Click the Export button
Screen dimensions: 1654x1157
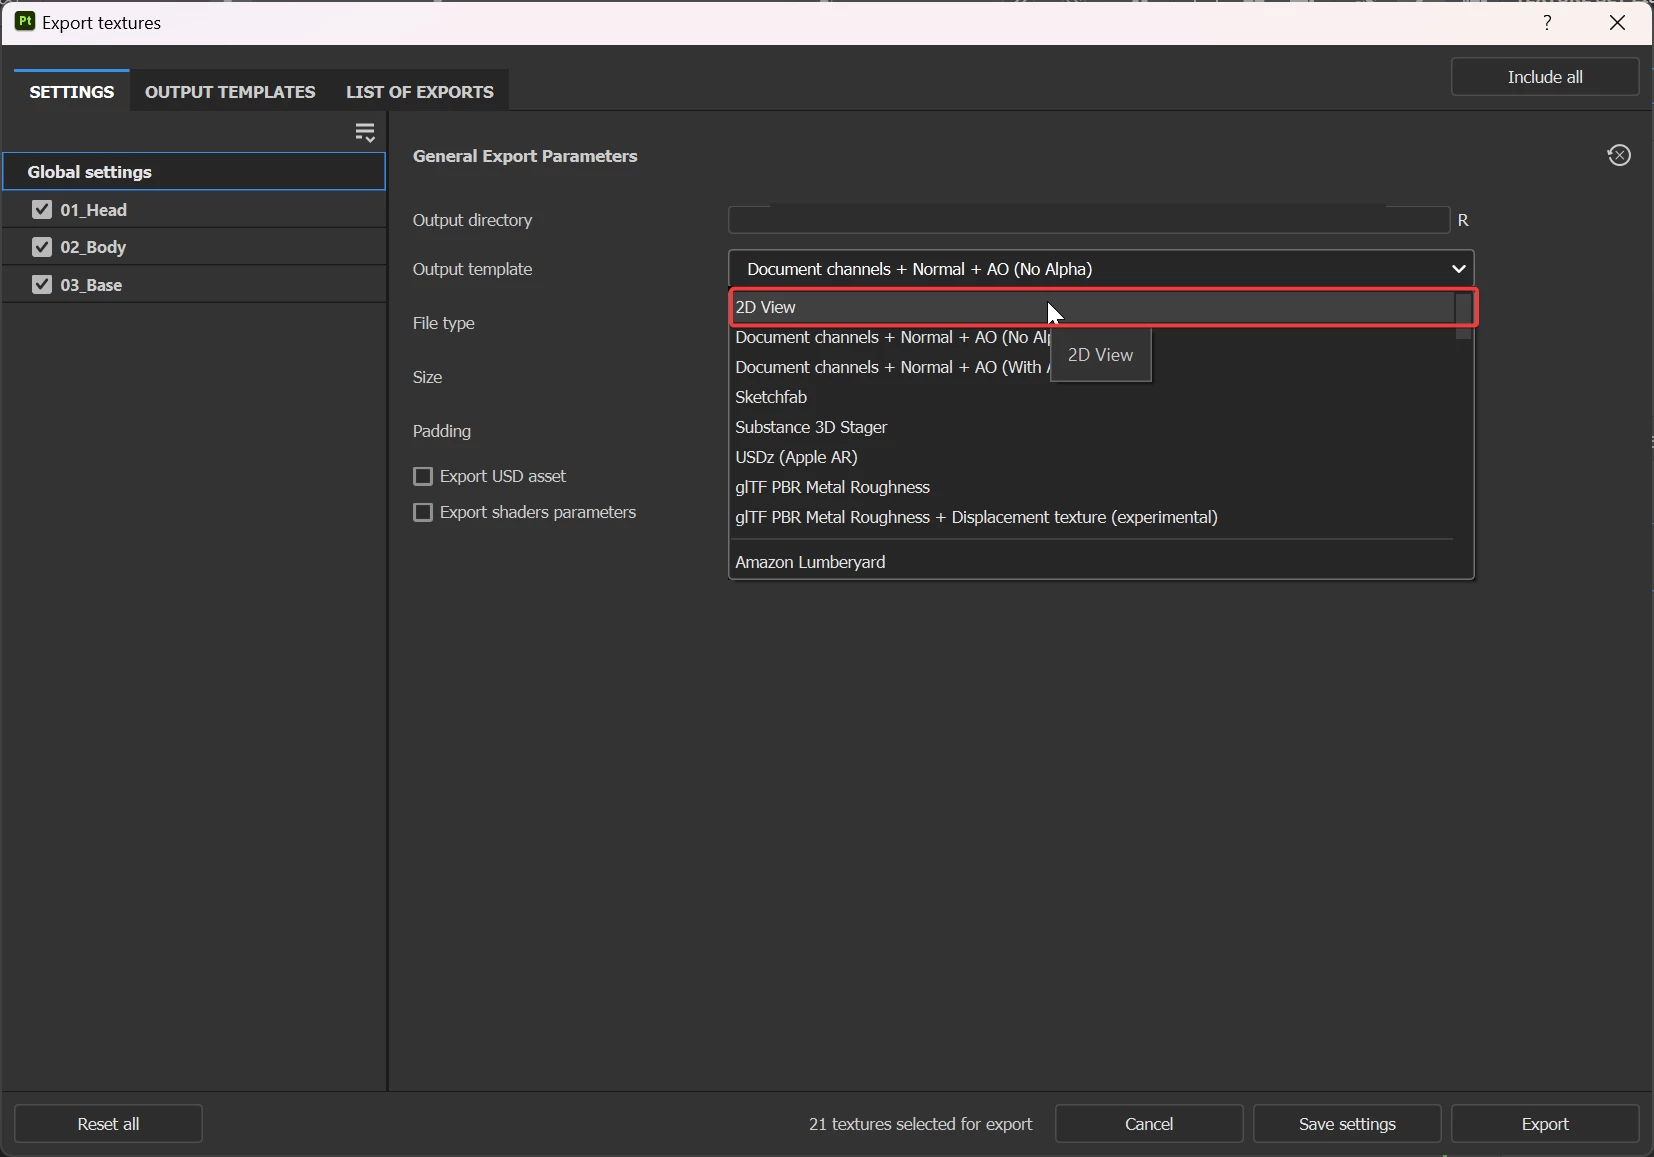[x=1545, y=1124]
